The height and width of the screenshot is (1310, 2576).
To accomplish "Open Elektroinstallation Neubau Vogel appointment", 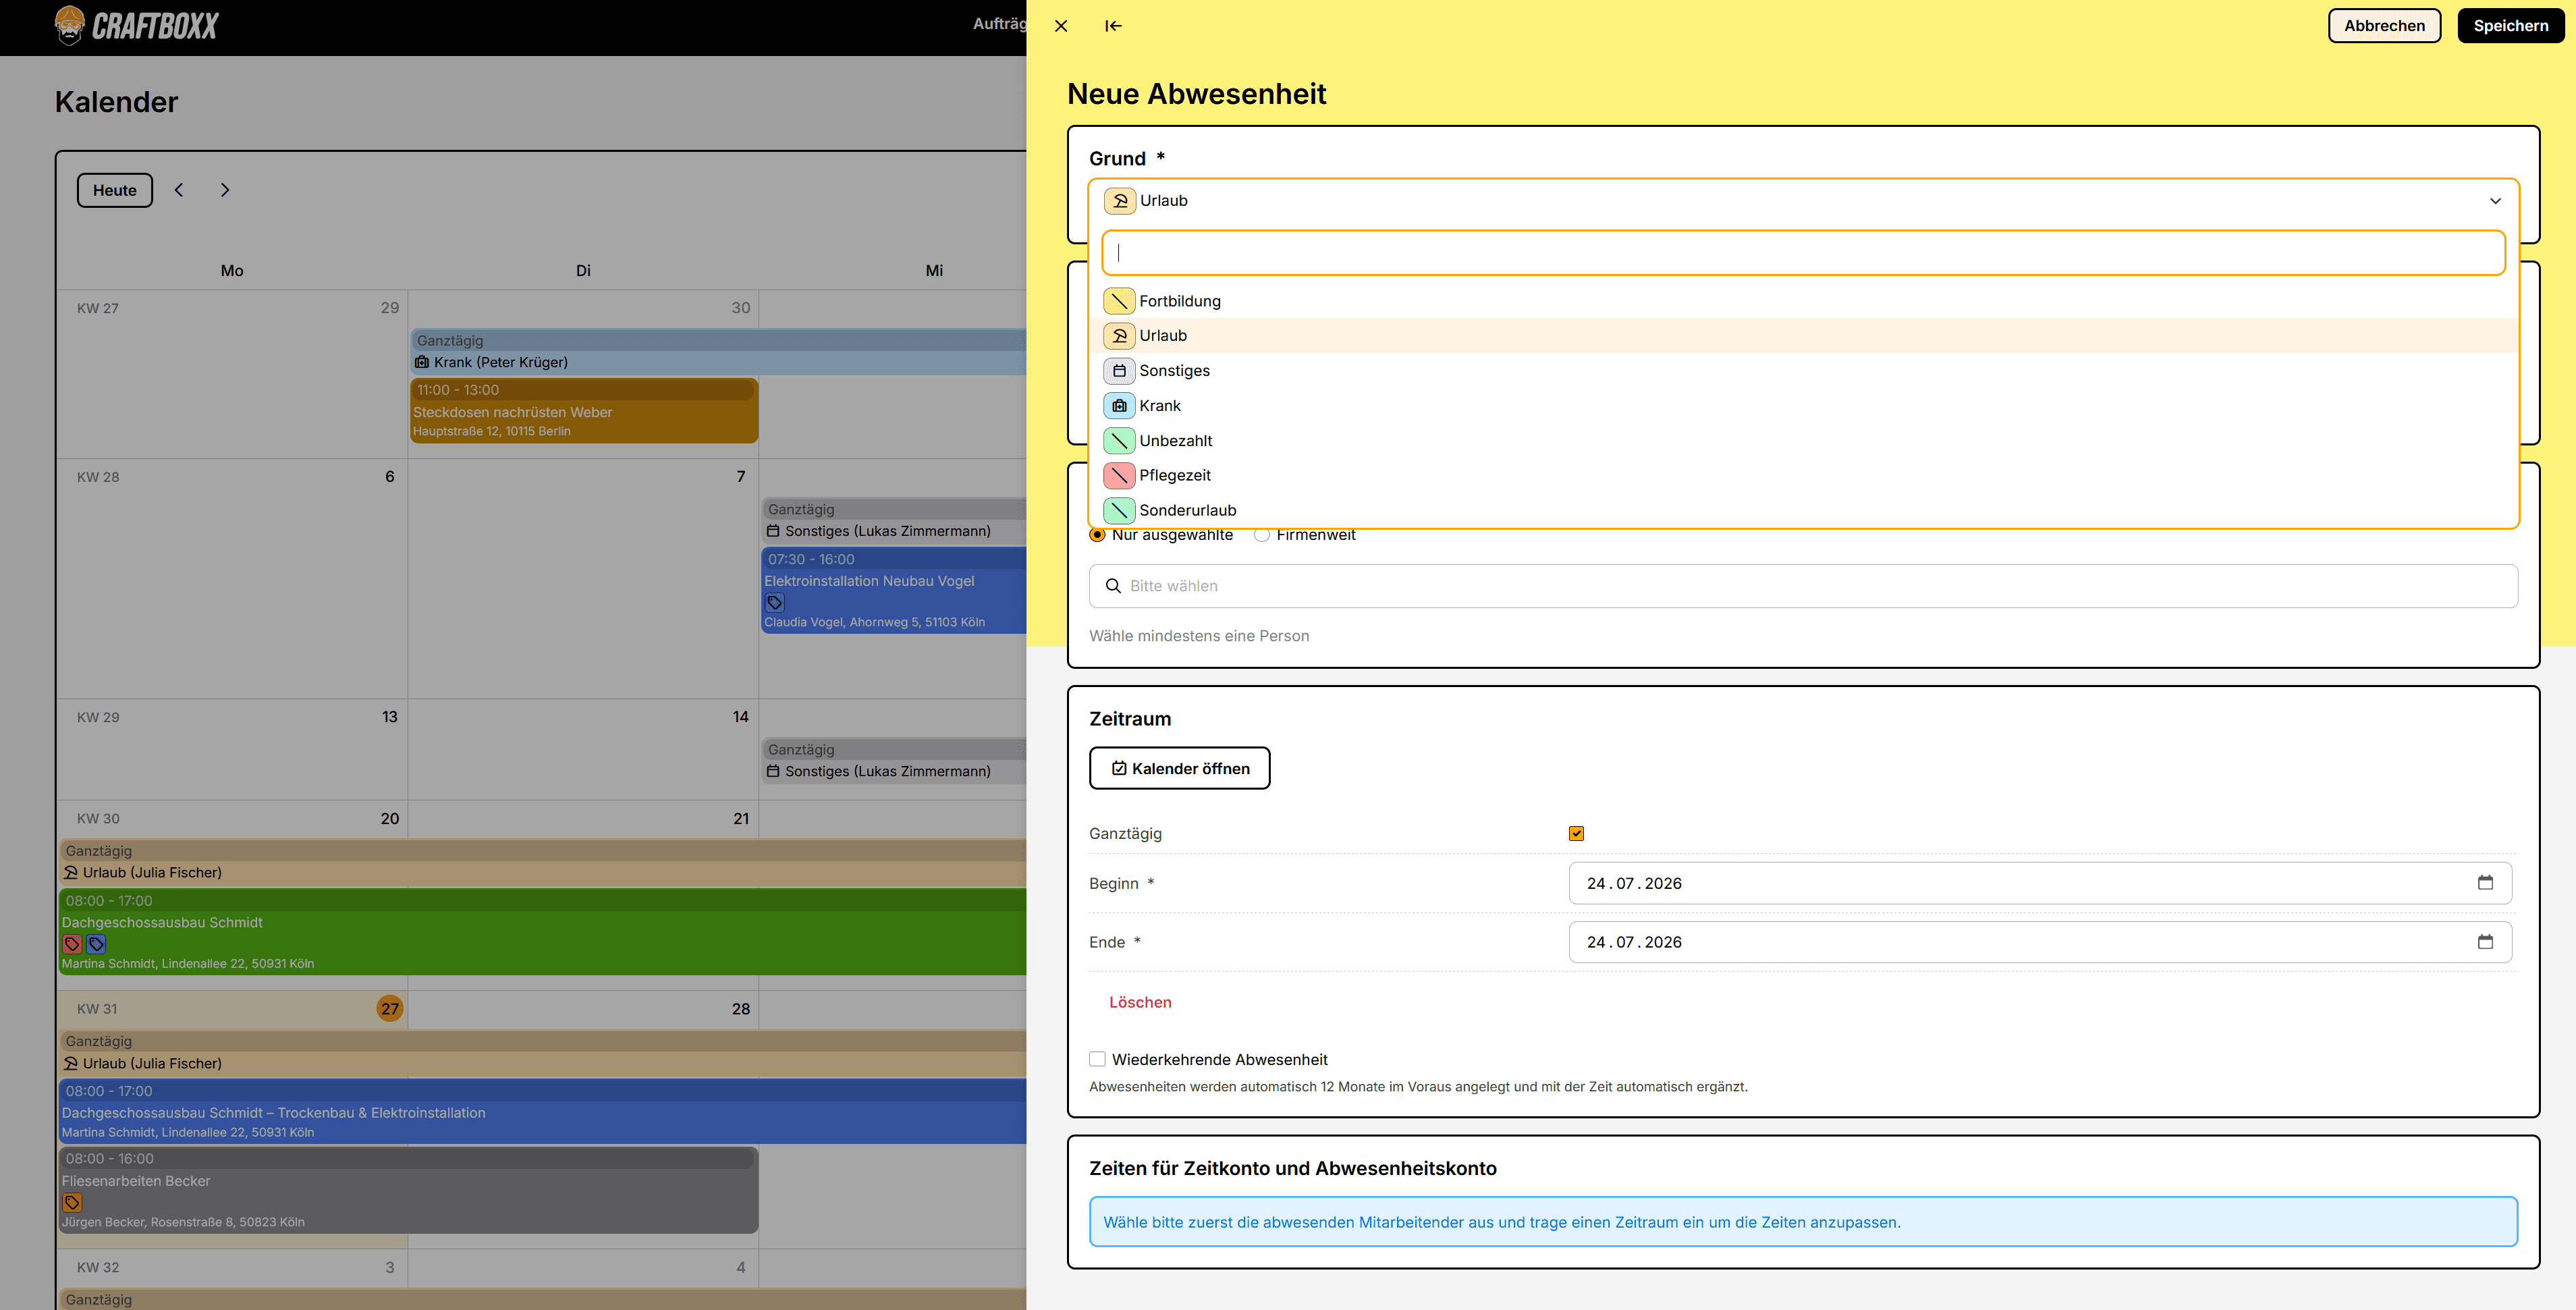I will coord(894,590).
